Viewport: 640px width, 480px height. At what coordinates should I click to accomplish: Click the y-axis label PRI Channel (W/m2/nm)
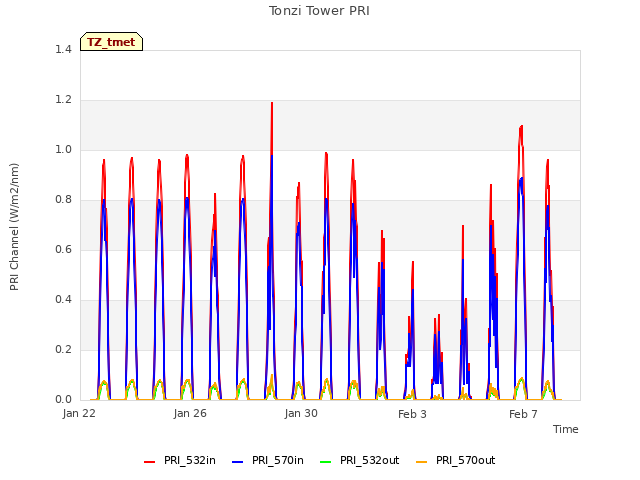[x=14, y=227]
